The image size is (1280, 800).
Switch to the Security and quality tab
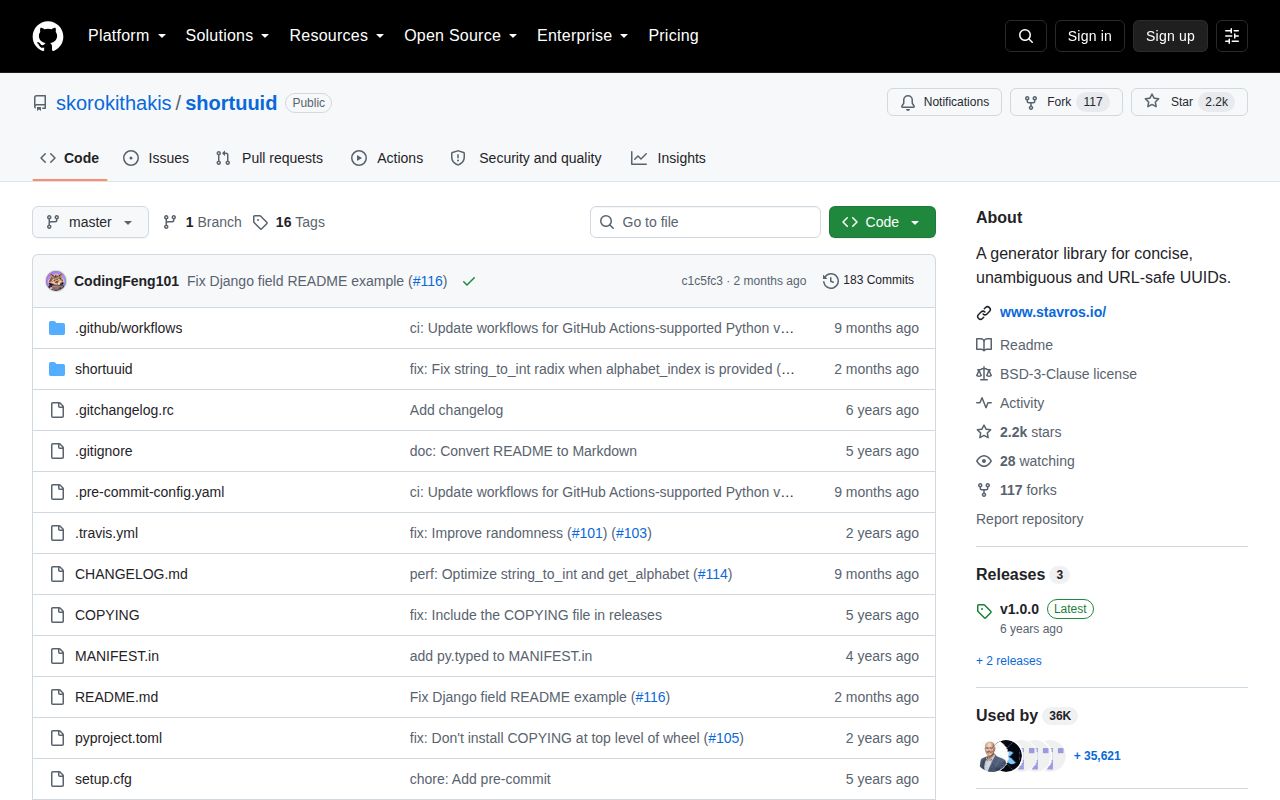tap(526, 158)
